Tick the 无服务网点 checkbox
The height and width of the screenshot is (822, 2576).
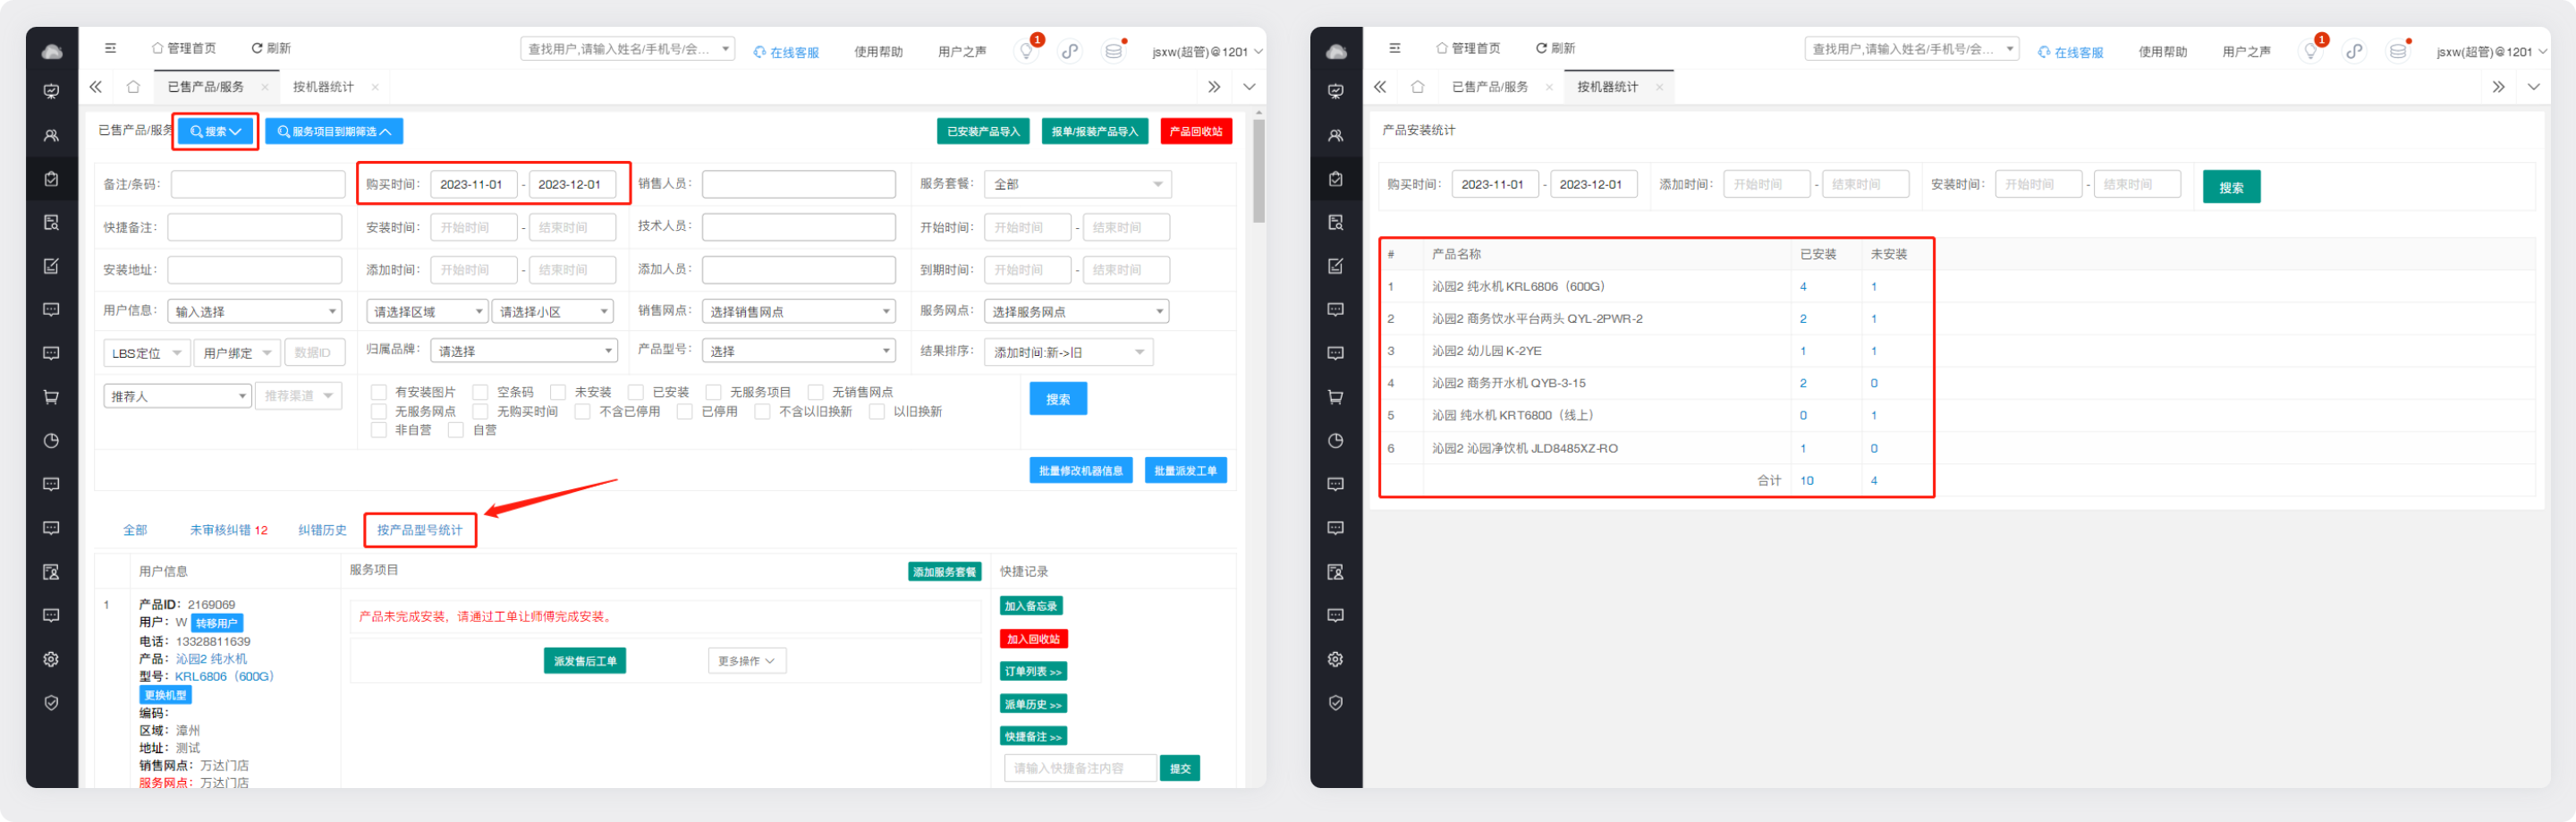(379, 411)
